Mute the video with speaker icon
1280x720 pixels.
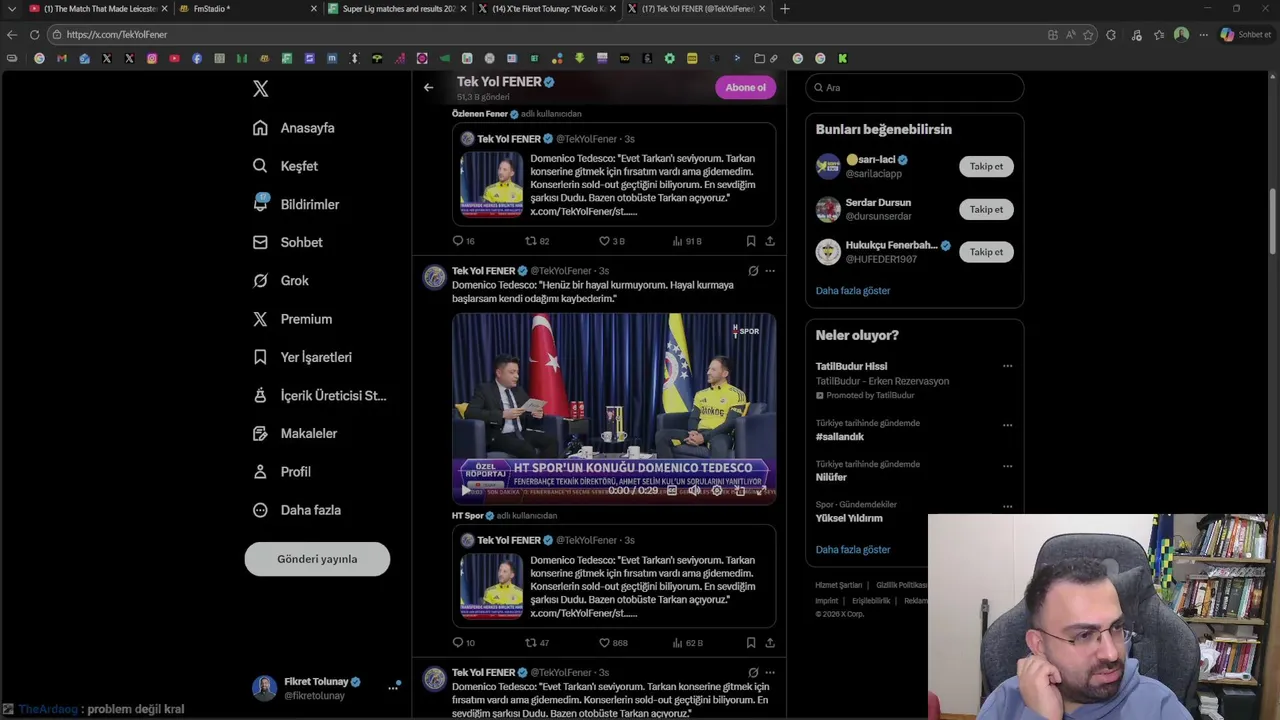click(694, 491)
